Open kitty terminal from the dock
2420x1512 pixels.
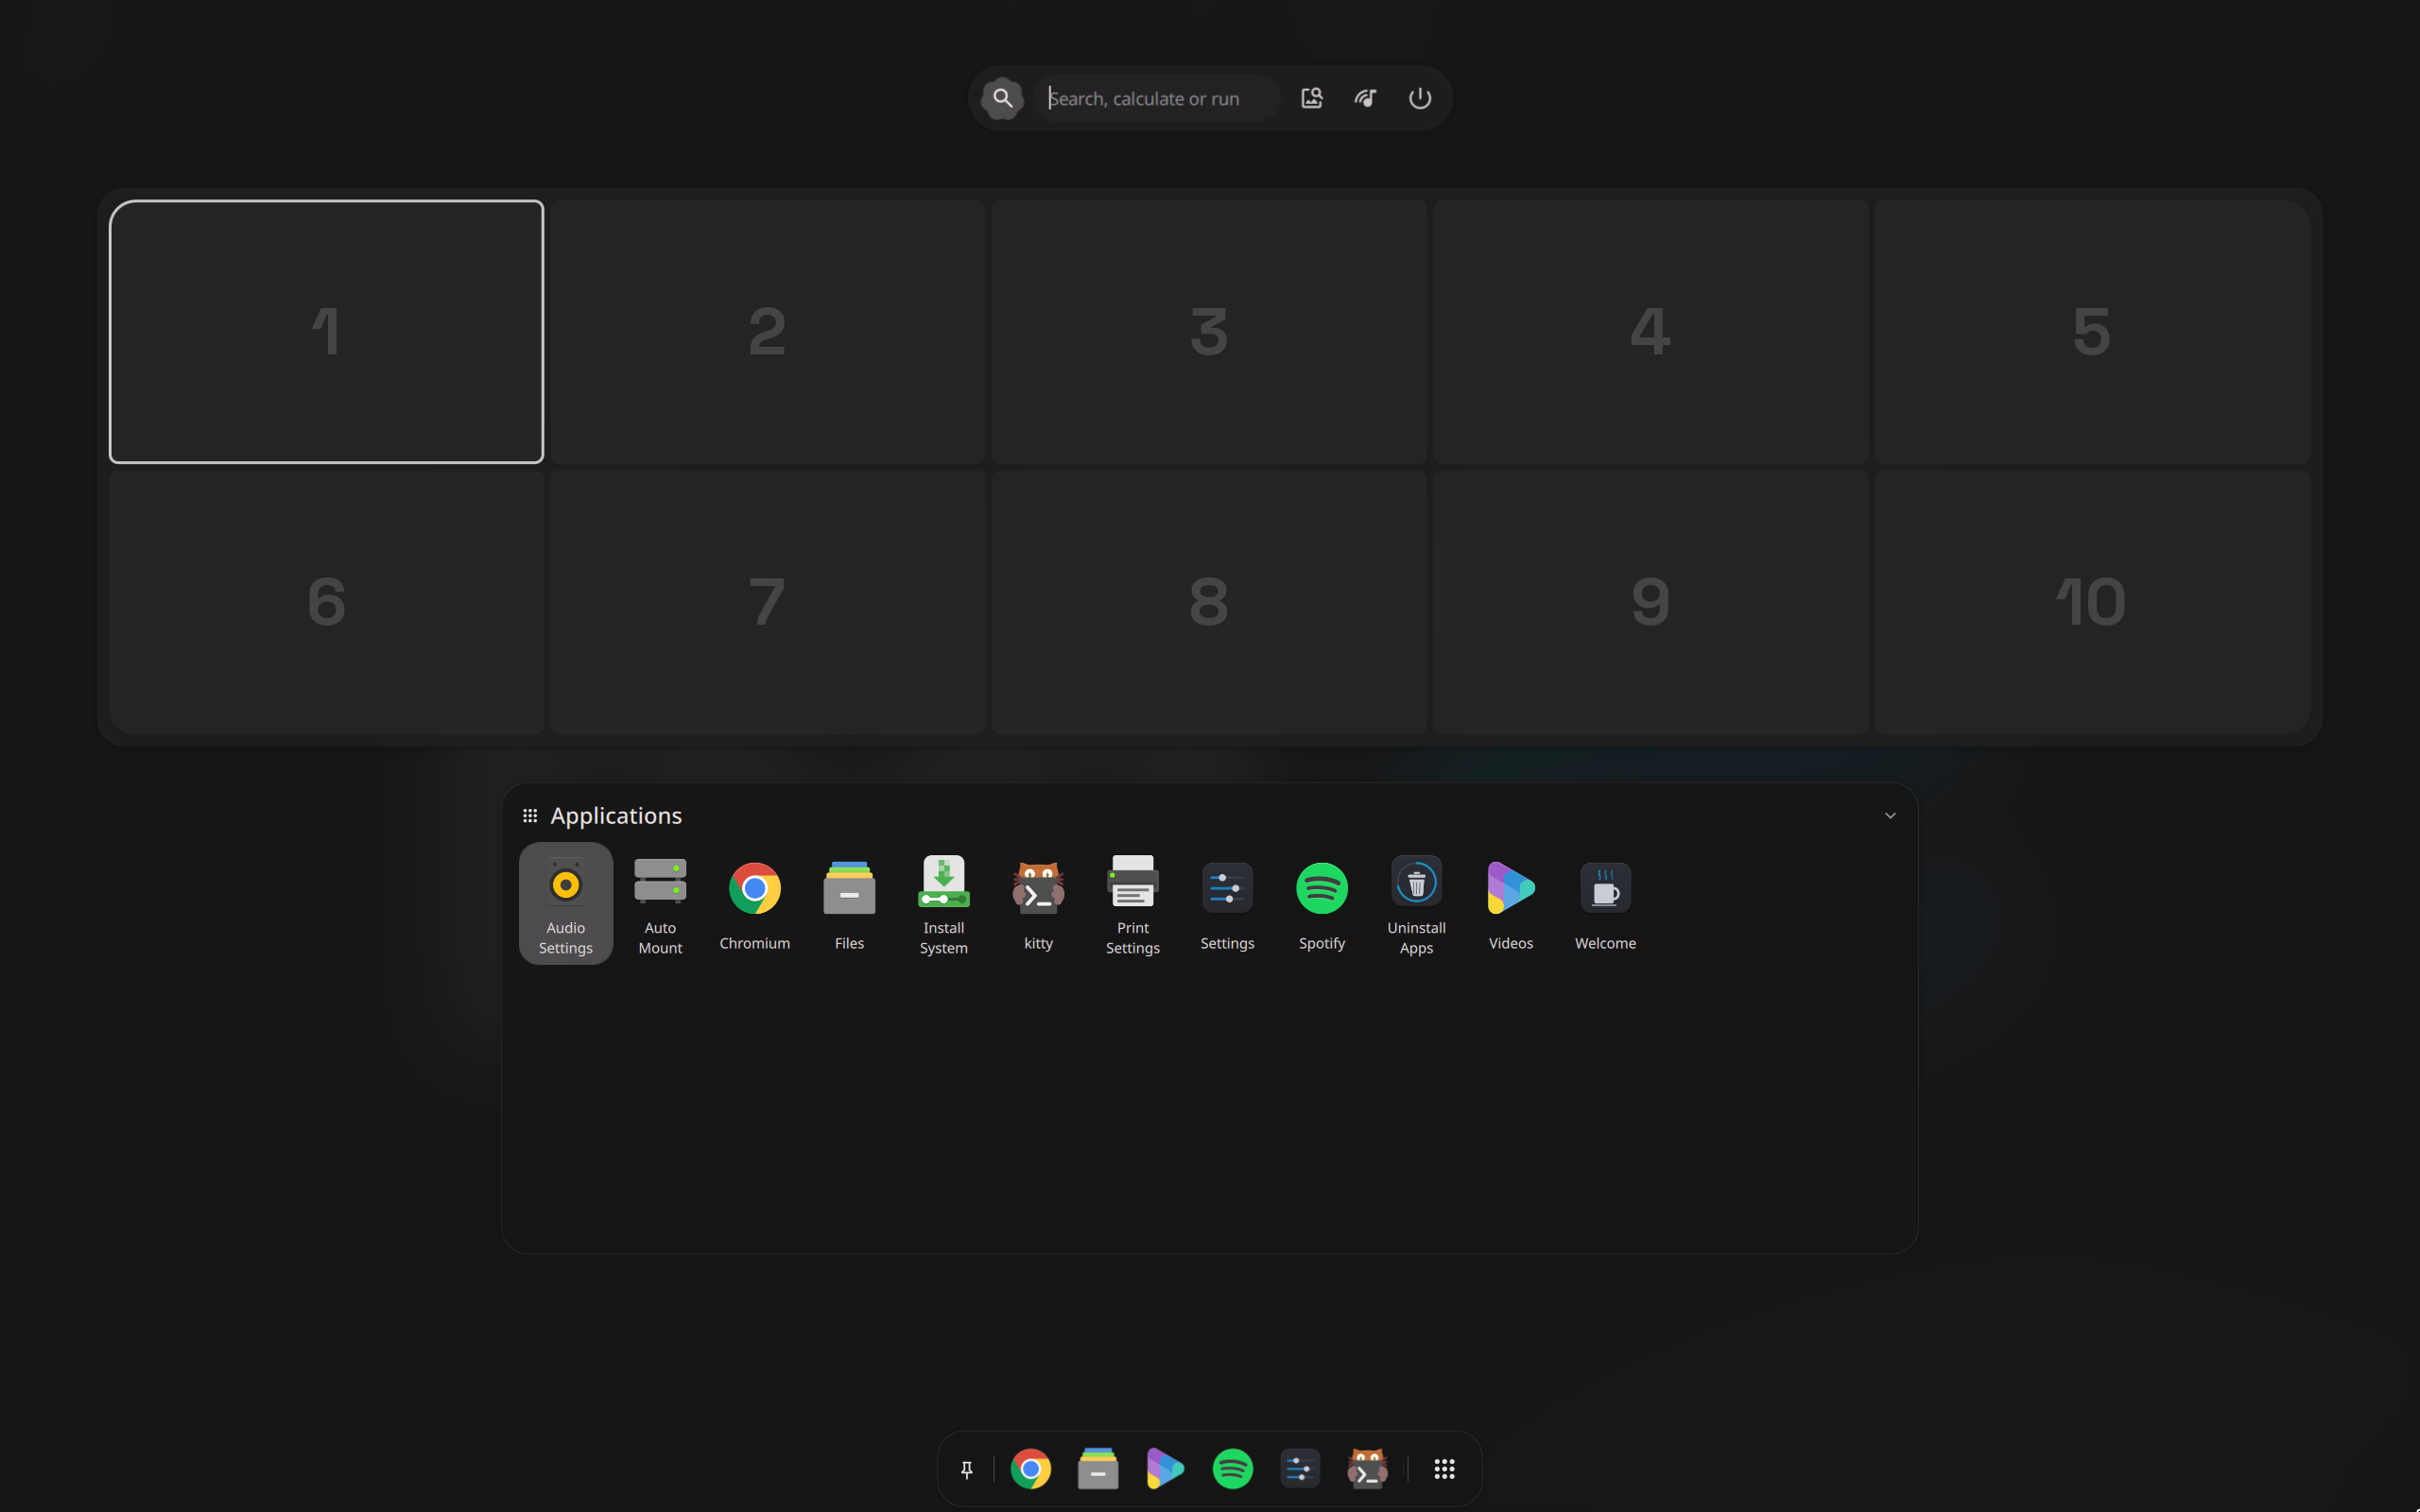coord(1367,1469)
